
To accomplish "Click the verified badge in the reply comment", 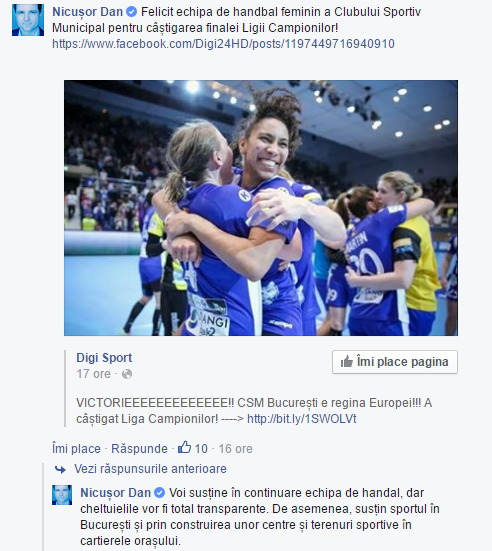I will coord(160,493).
